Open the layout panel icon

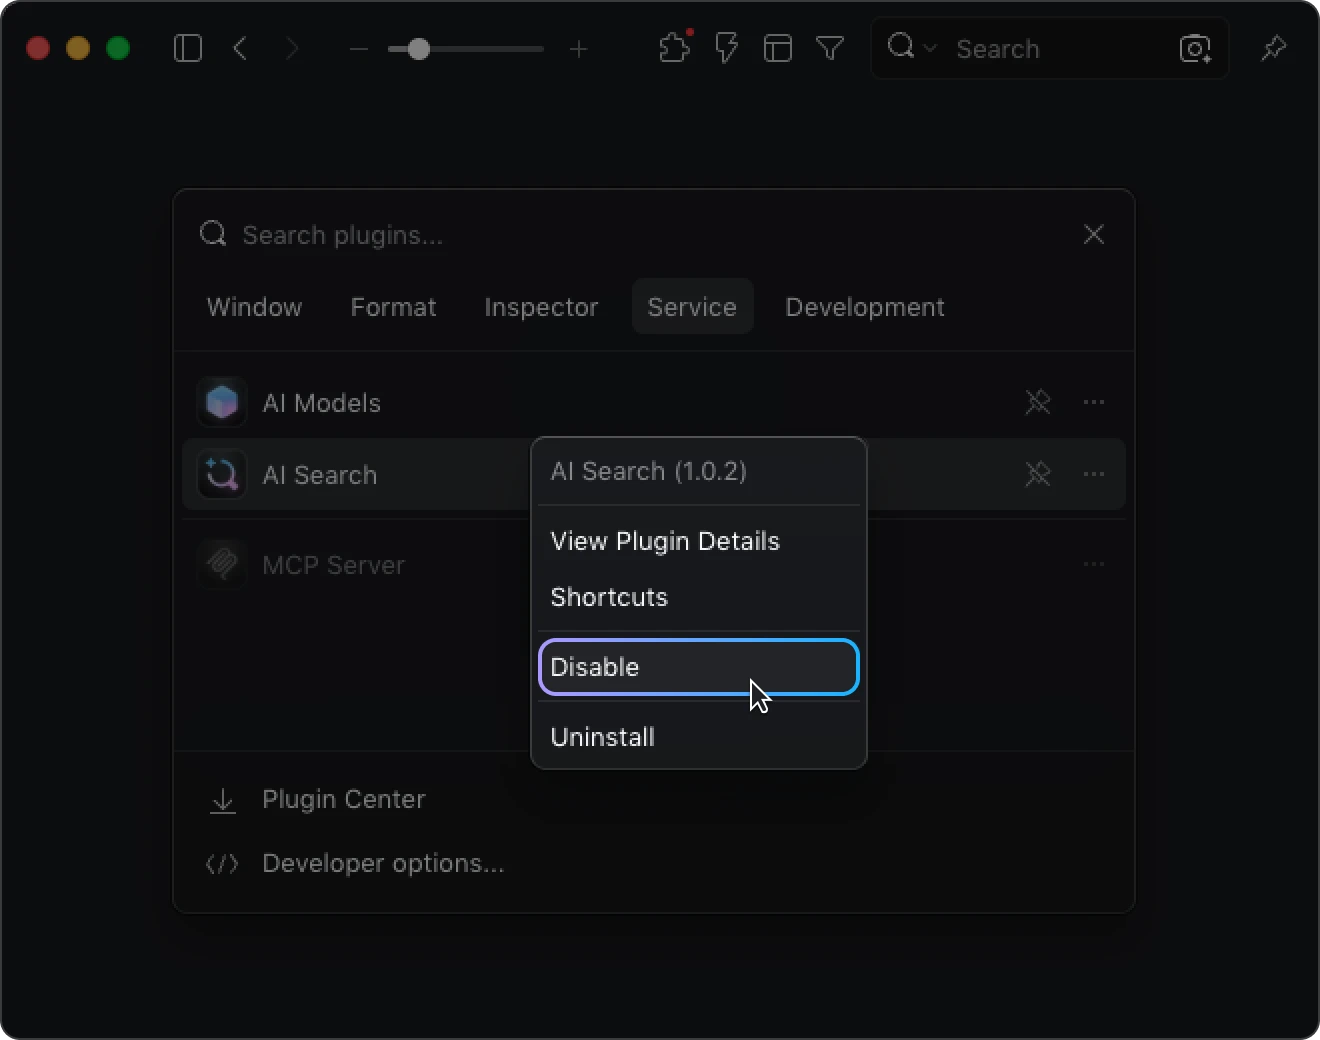click(778, 48)
